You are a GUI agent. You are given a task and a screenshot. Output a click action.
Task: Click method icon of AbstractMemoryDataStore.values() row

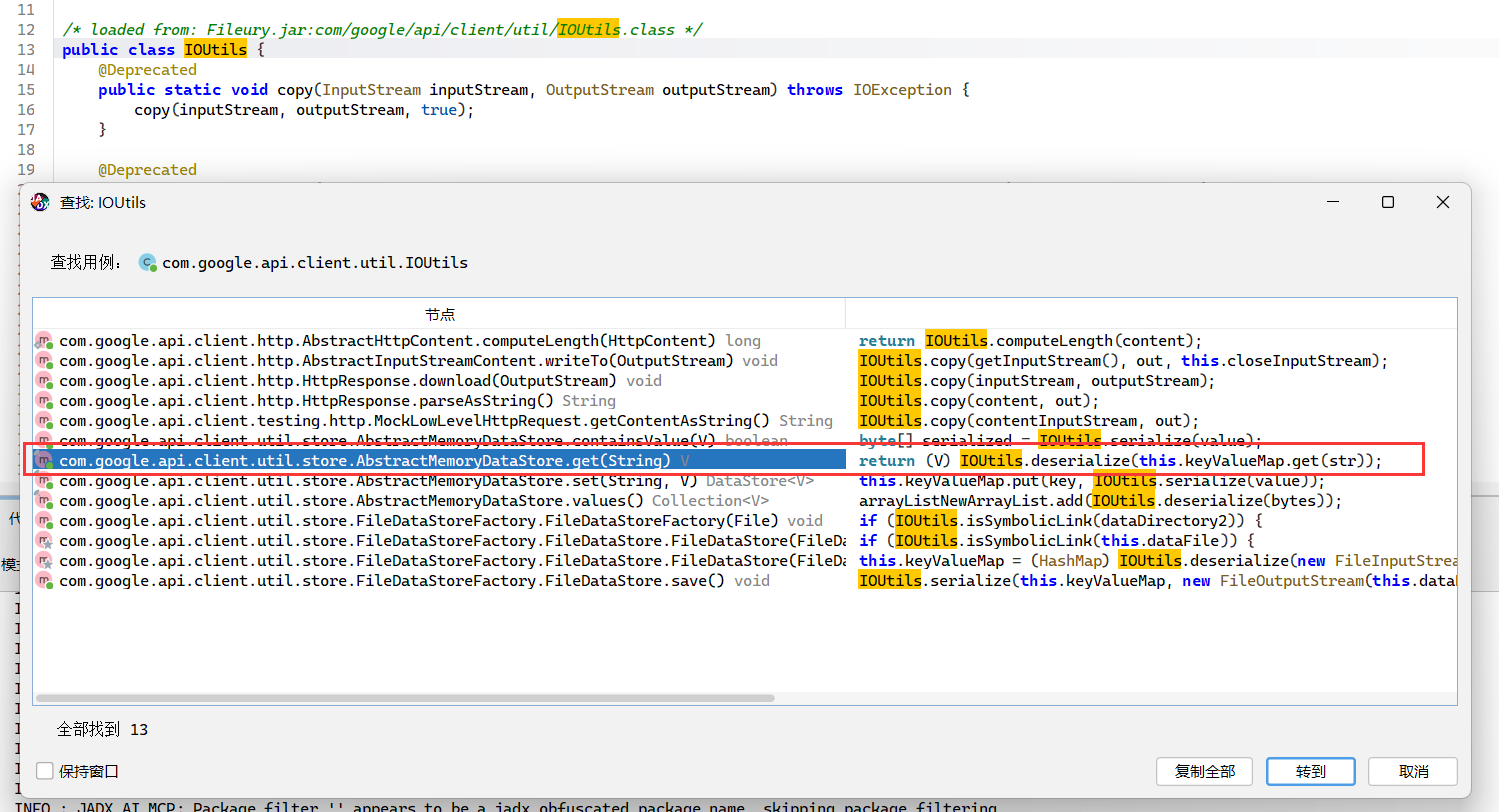pyautogui.click(x=44, y=501)
